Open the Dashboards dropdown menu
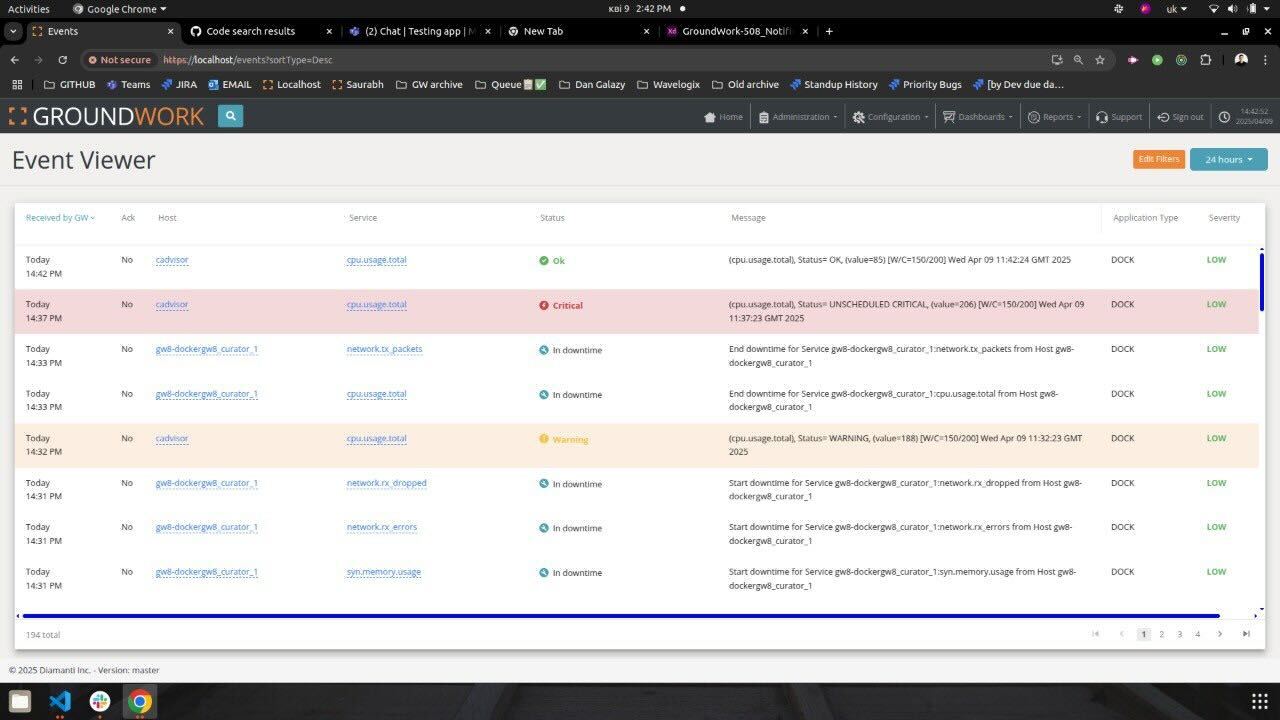The height and width of the screenshot is (720, 1280). (x=978, y=117)
